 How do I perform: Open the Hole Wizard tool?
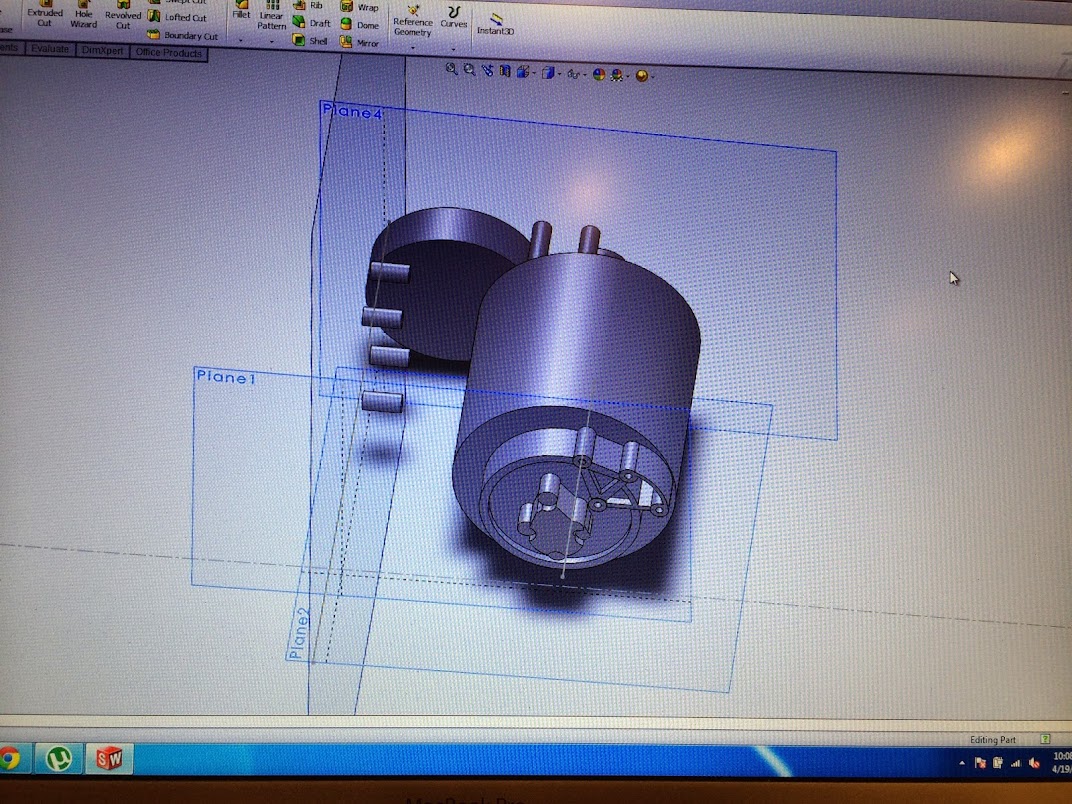pyautogui.click(x=83, y=16)
